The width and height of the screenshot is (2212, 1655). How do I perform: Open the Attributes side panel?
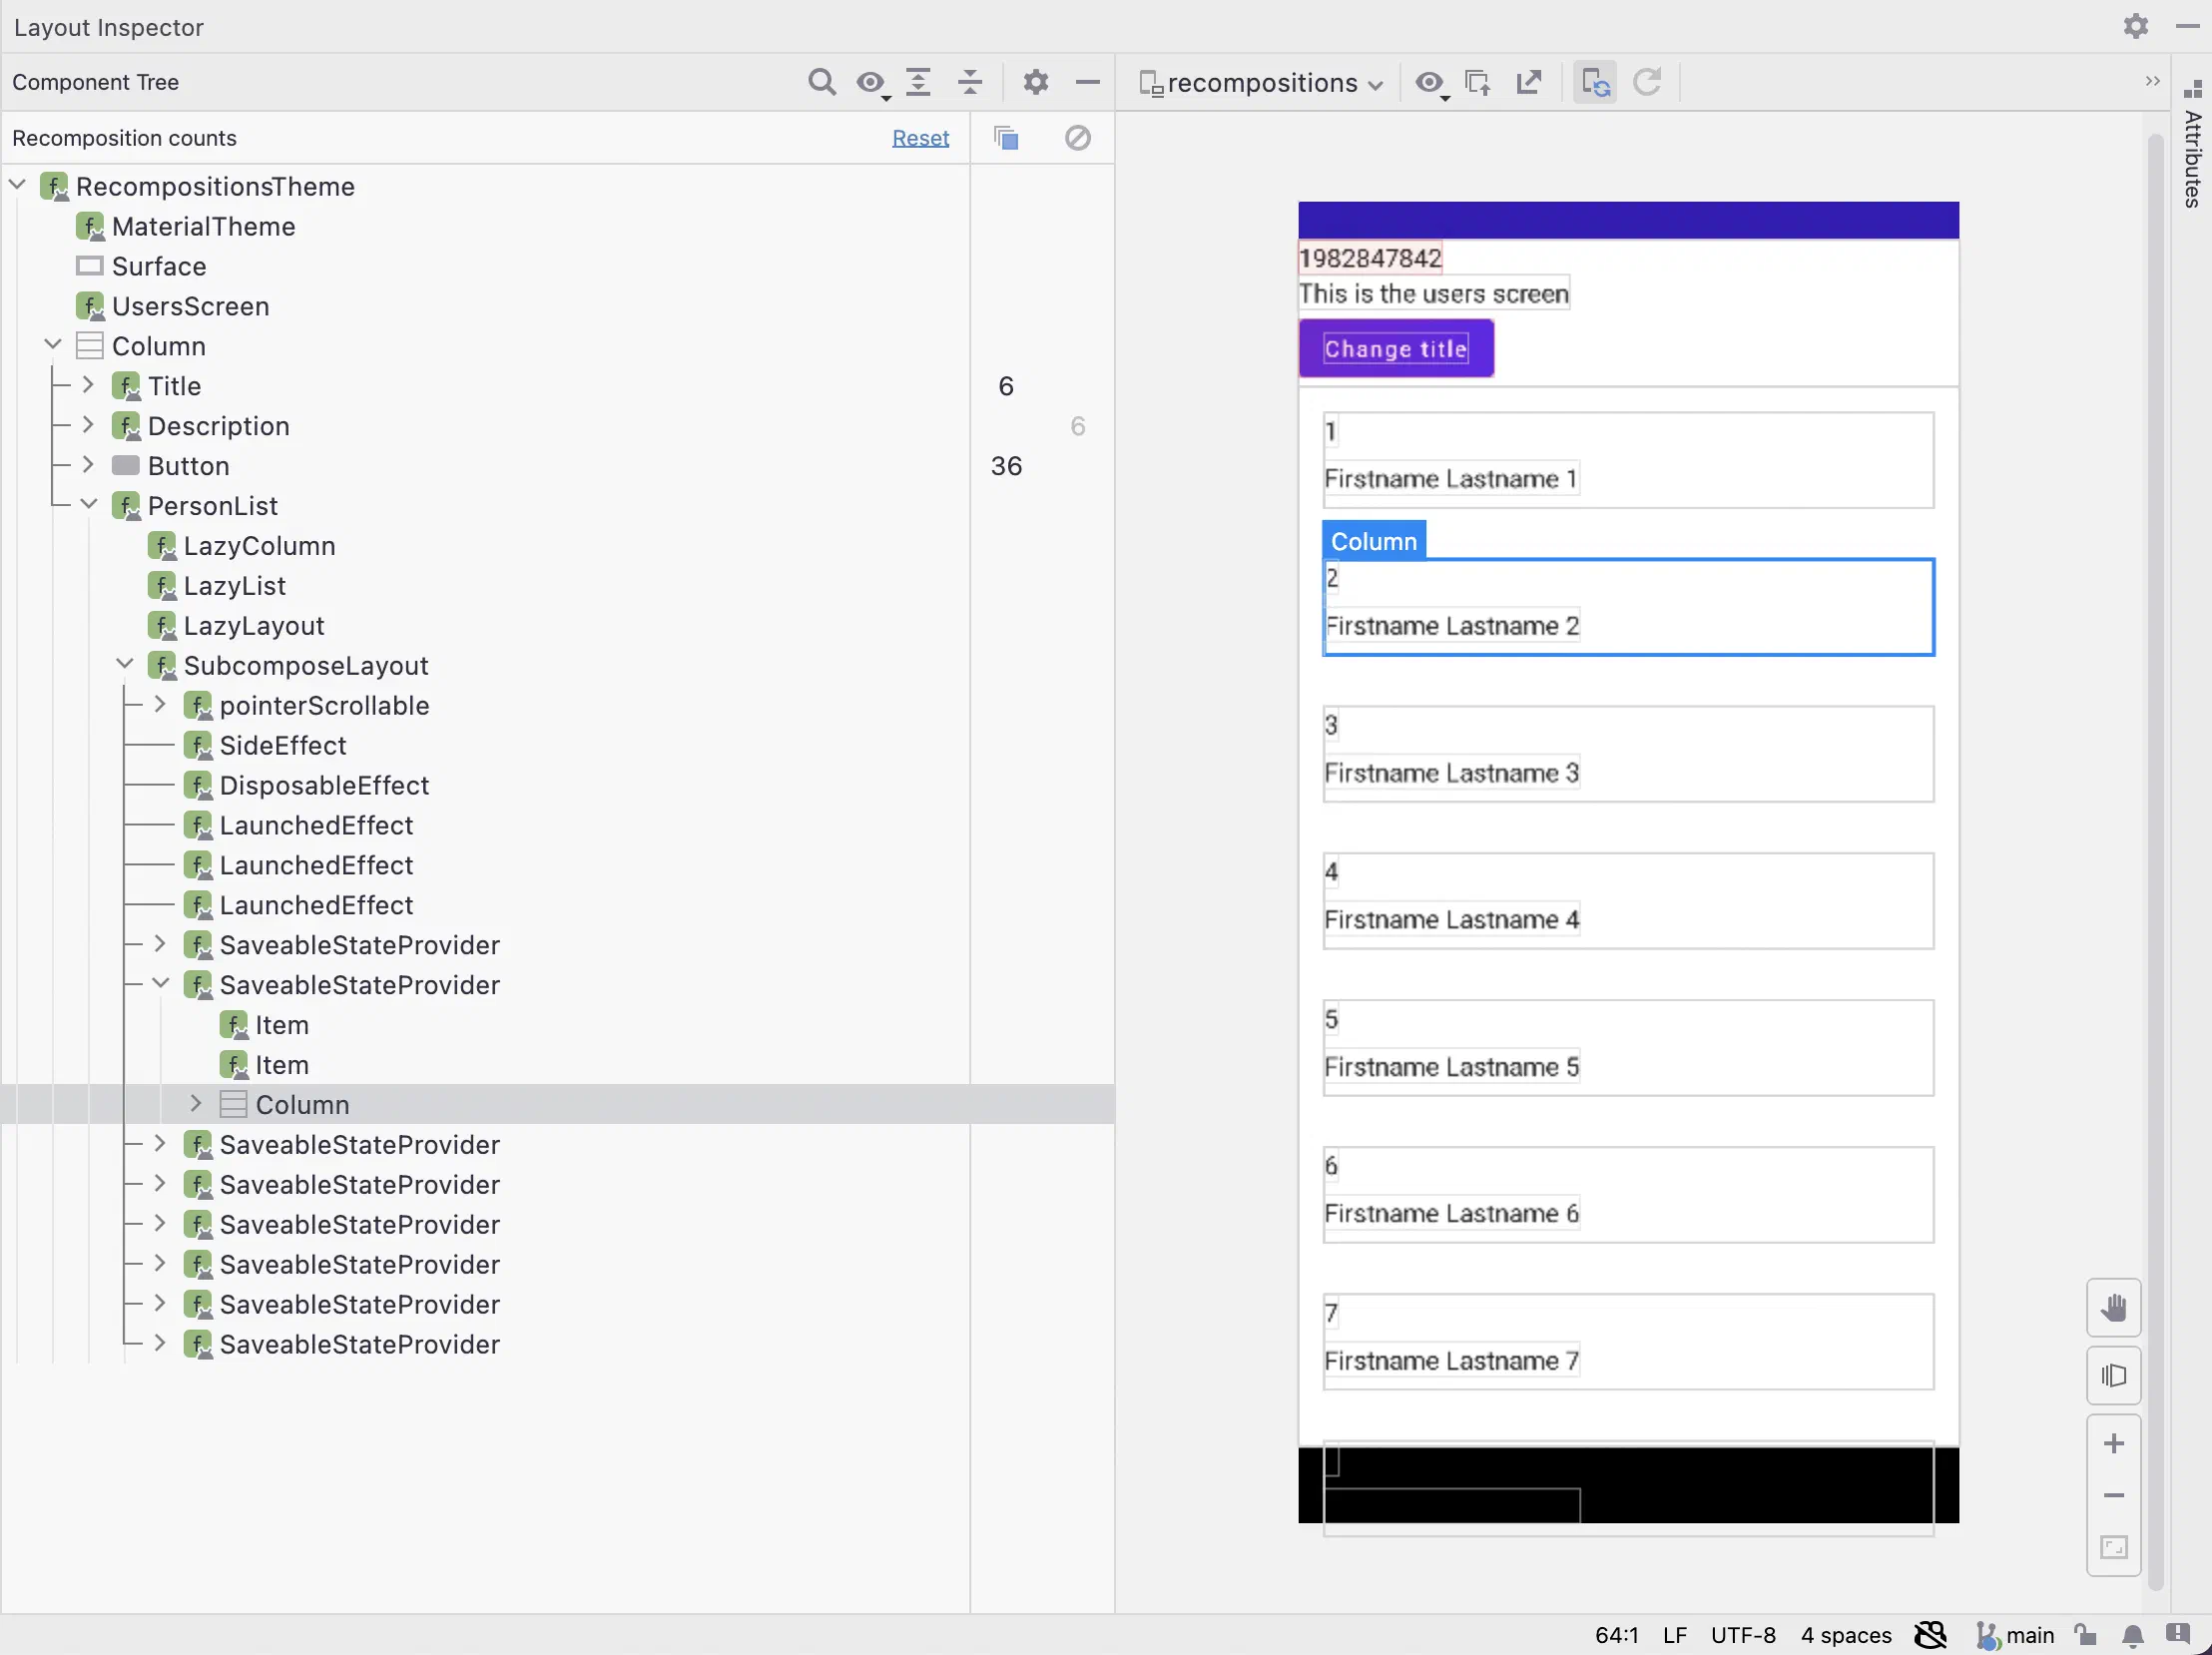pyautogui.click(x=2192, y=145)
